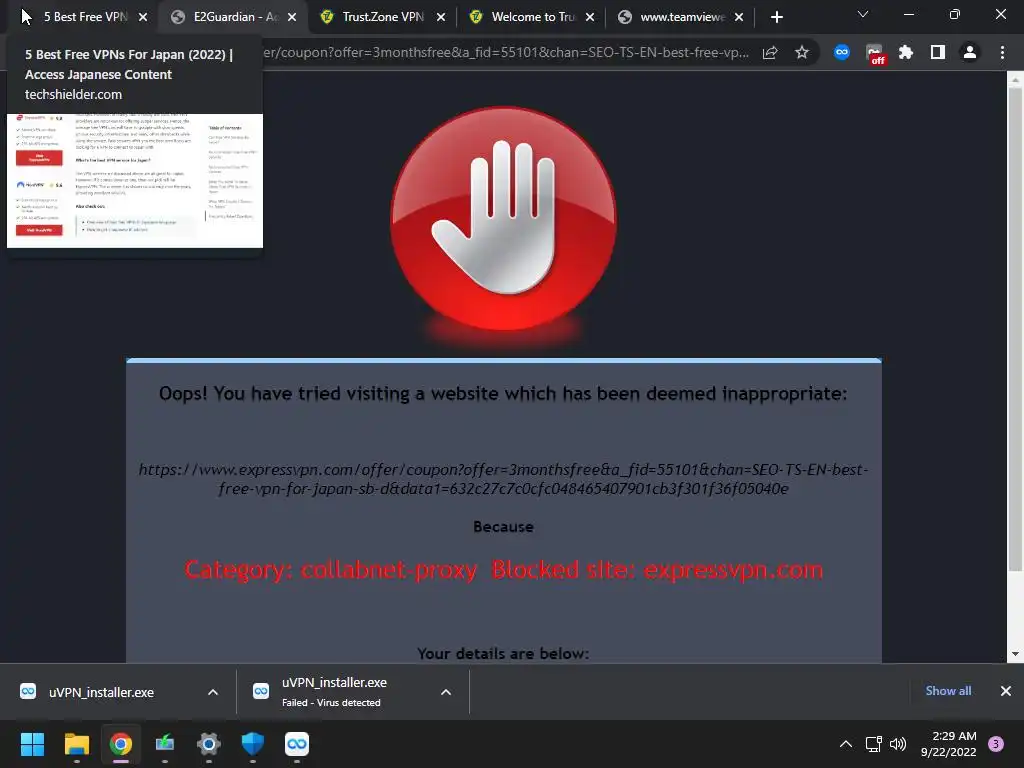The image size is (1024, 768).
Task: Click the scrollbar down arrow
Action: (1015, 654)
